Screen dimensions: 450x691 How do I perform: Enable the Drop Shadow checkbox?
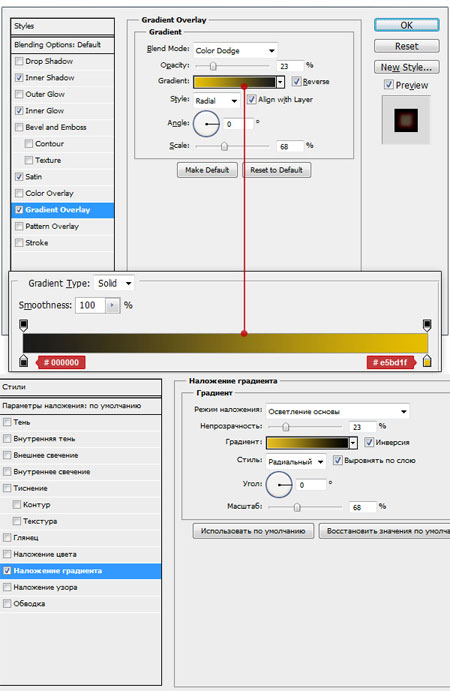coord(19,61)
